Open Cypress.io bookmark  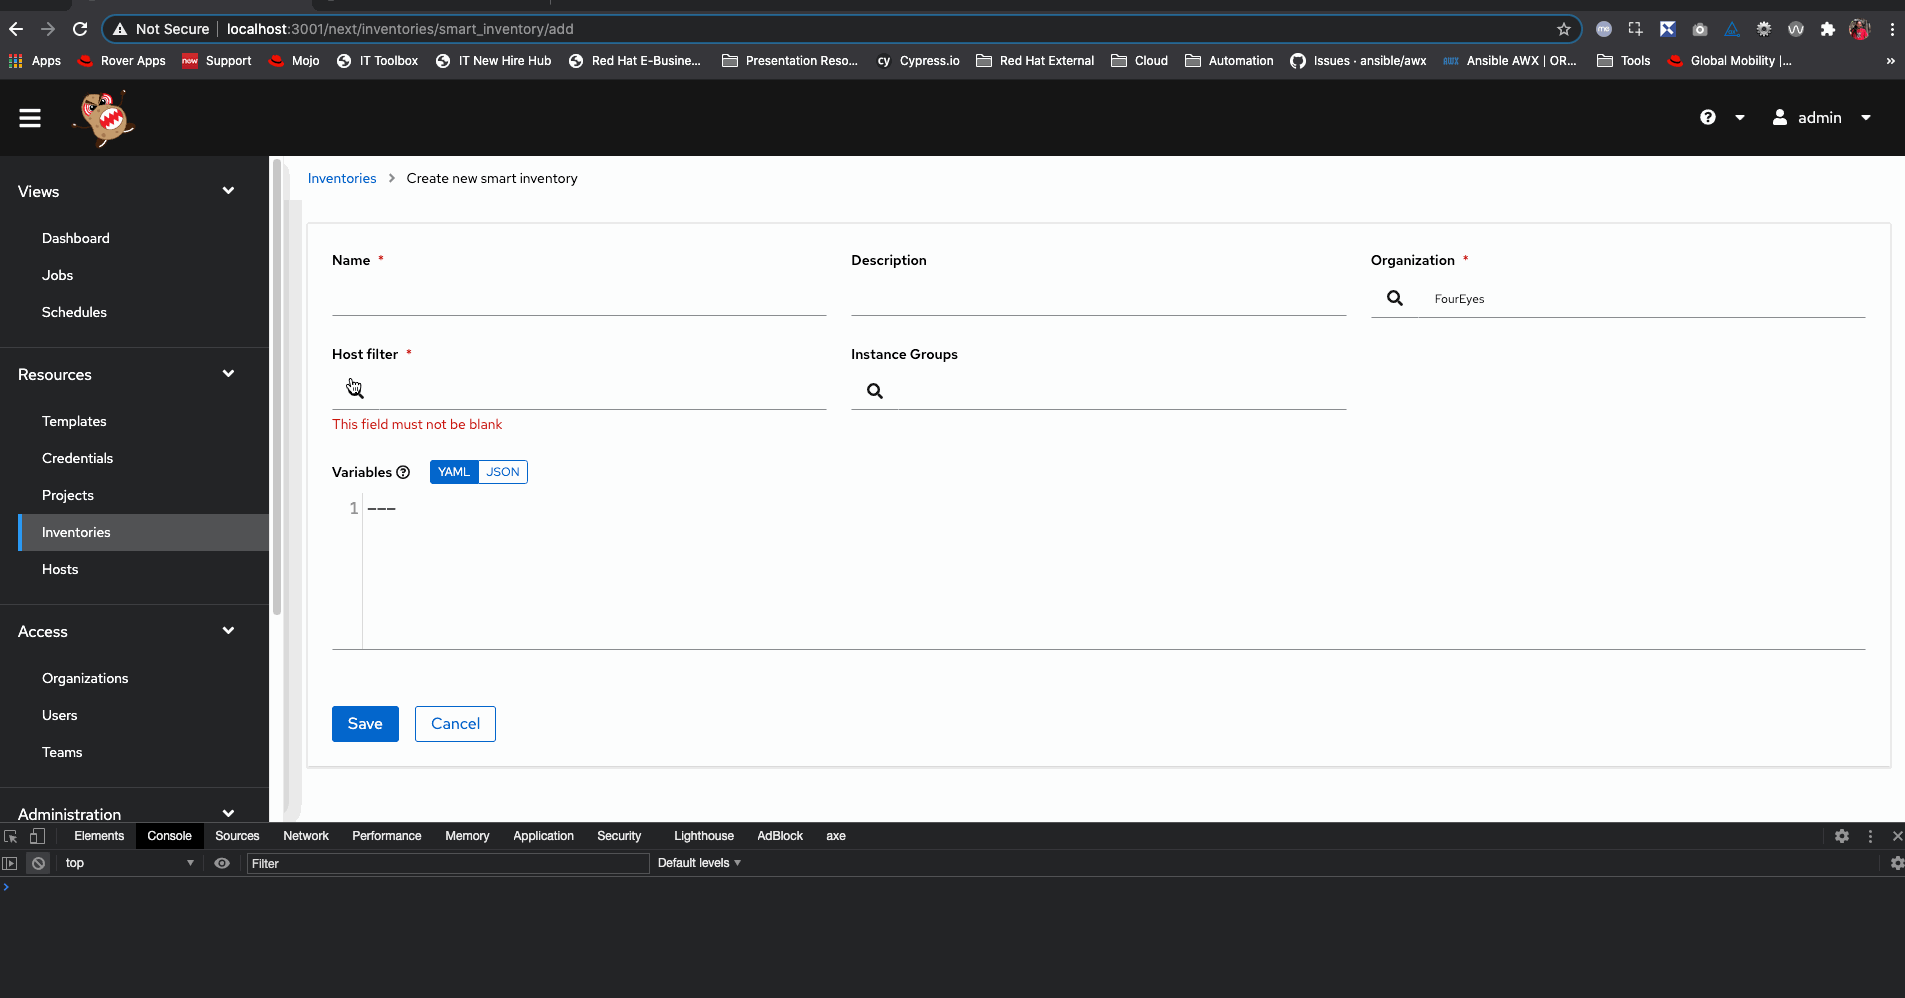(x=918, y=61)
